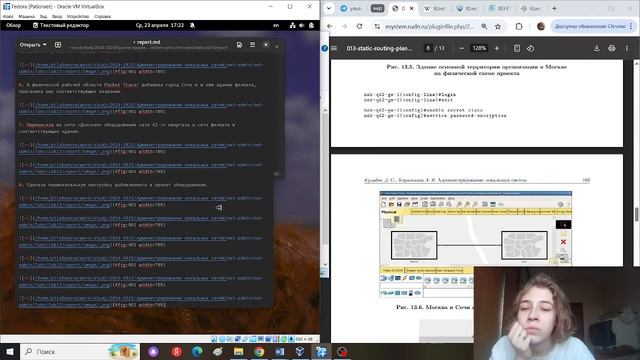Screen dimensions: 640x360
Task: Rotate the PDF counterclockwise
Action: pyautogui.click(x=530, y=48)
